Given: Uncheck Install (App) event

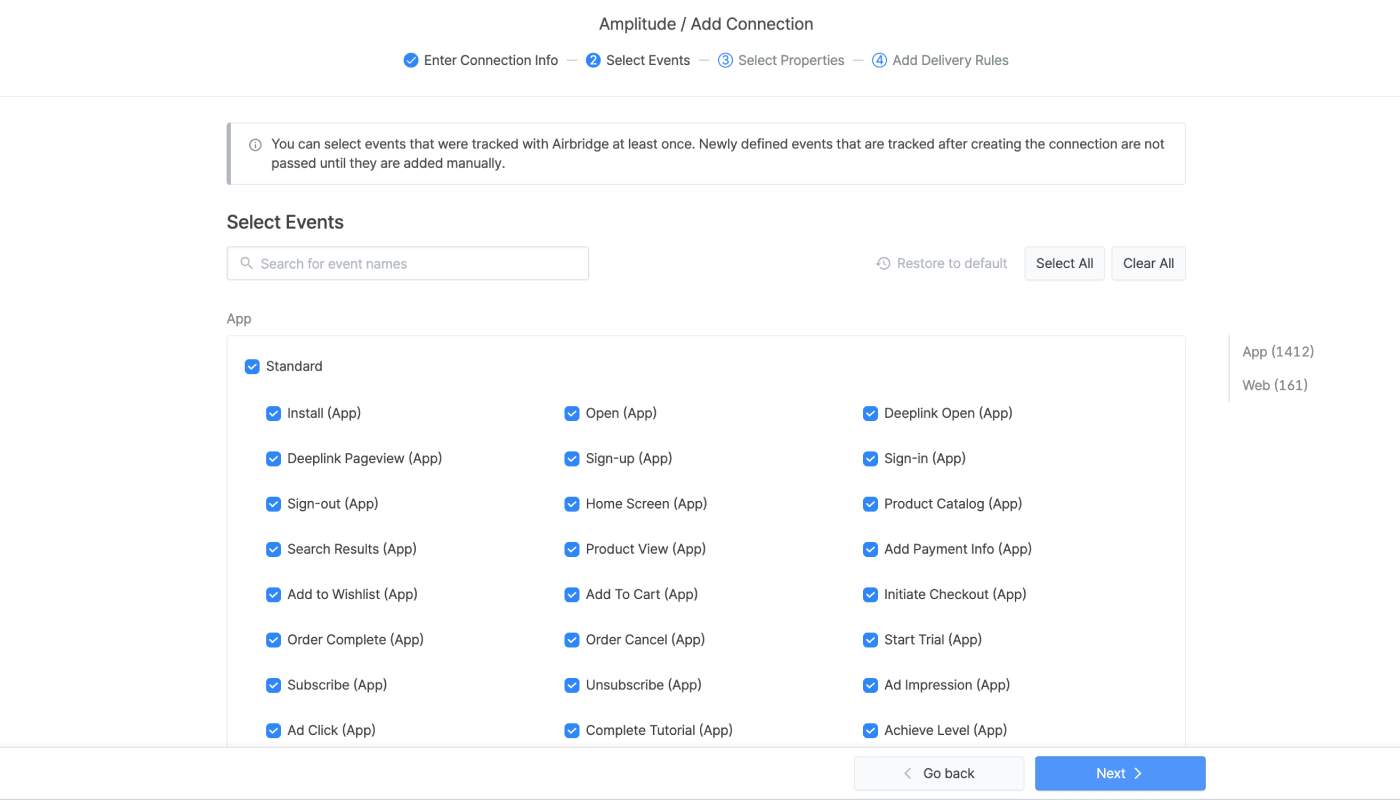Looking at the screenshot, I should 273,413.
